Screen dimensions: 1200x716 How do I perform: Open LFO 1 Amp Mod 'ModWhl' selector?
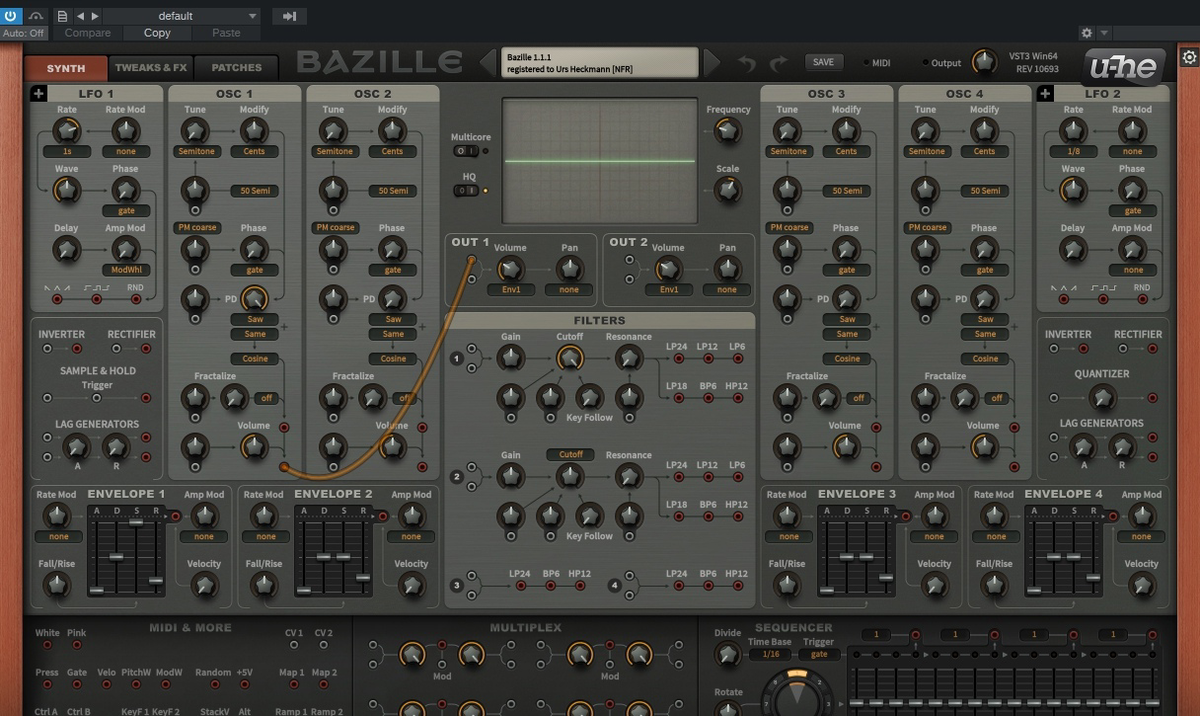[126, 270]
